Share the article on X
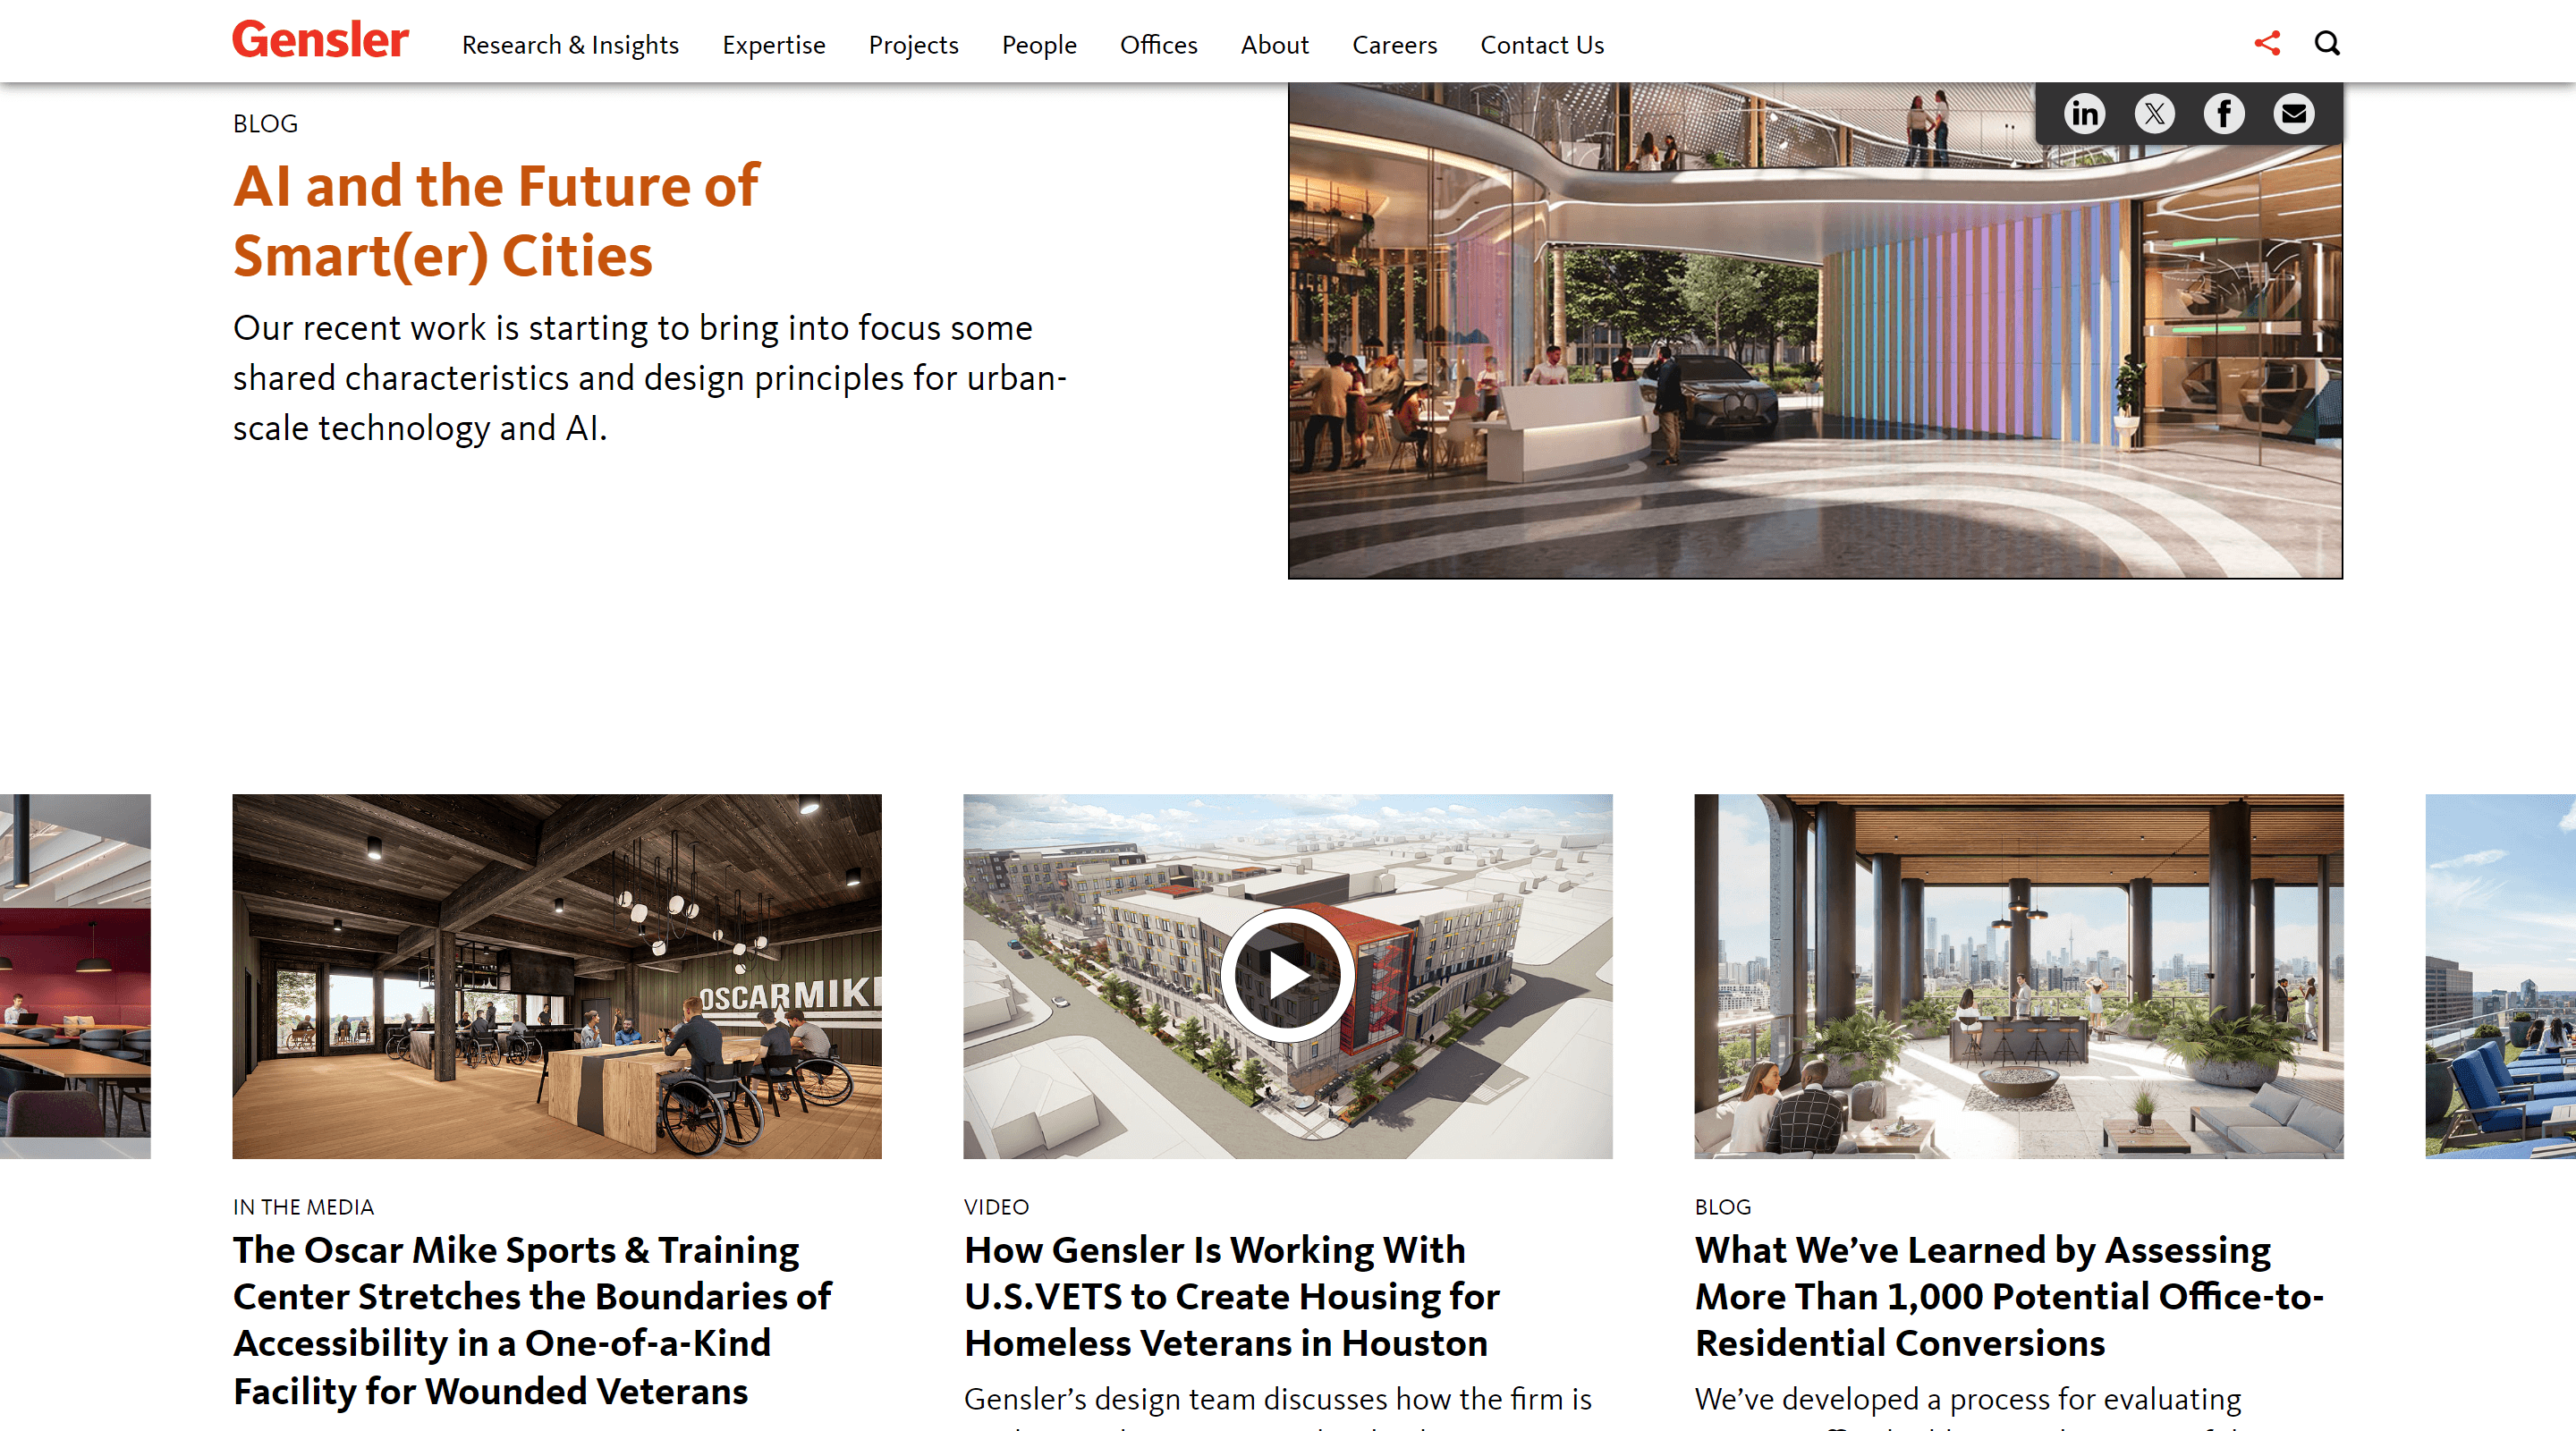The width and height of the screenshot is (2576, 1431). [x=2155, y=113]
